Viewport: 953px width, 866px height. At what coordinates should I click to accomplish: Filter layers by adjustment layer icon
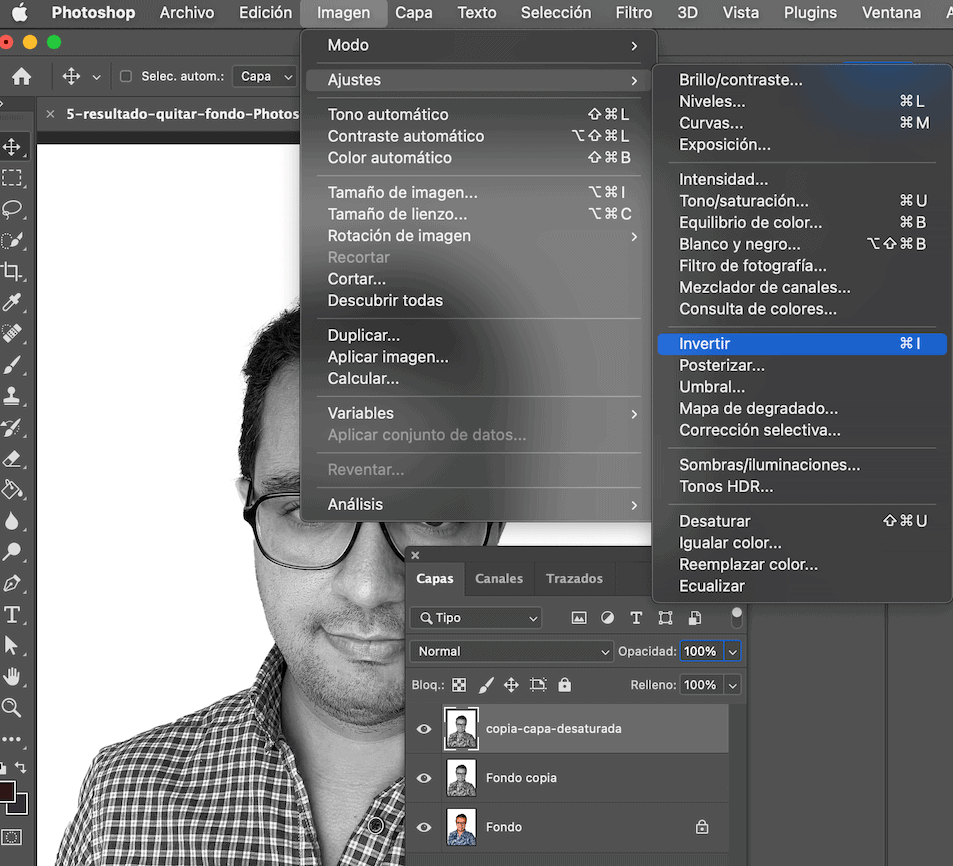[x=607, y=618]
